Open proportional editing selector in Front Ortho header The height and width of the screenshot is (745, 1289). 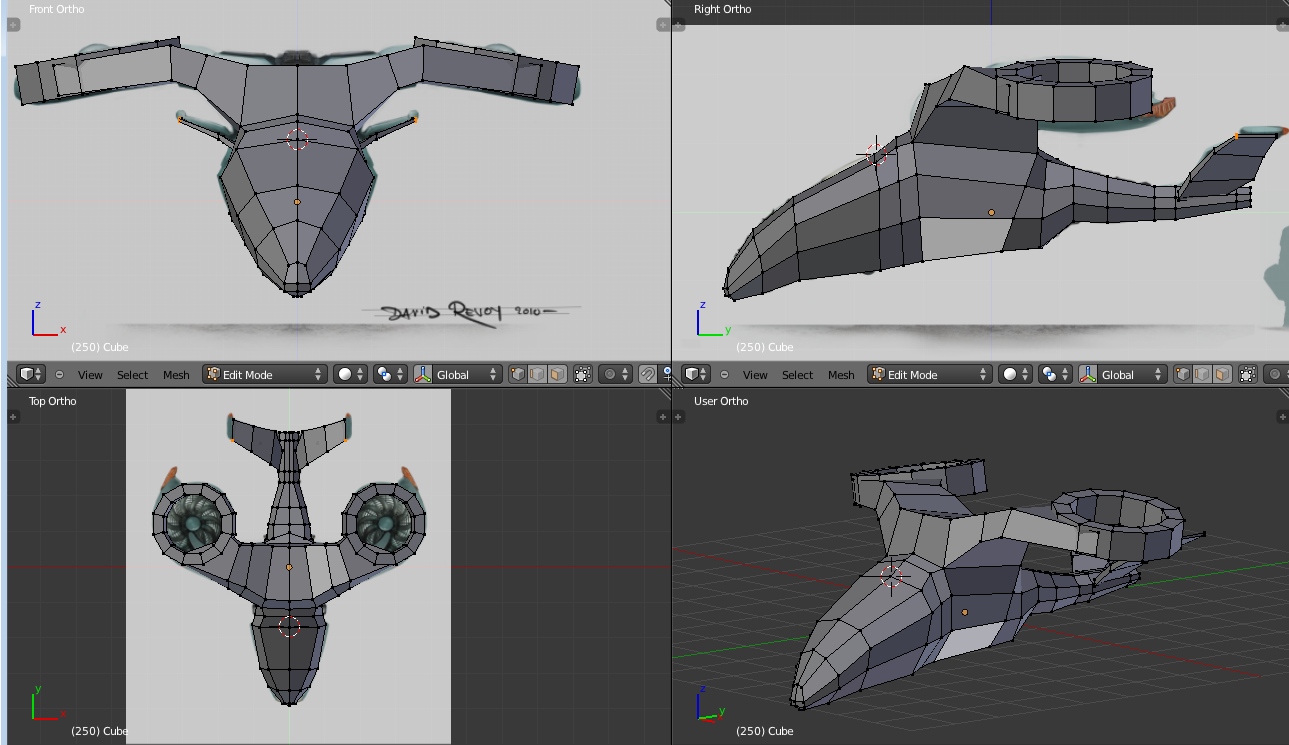614,374
